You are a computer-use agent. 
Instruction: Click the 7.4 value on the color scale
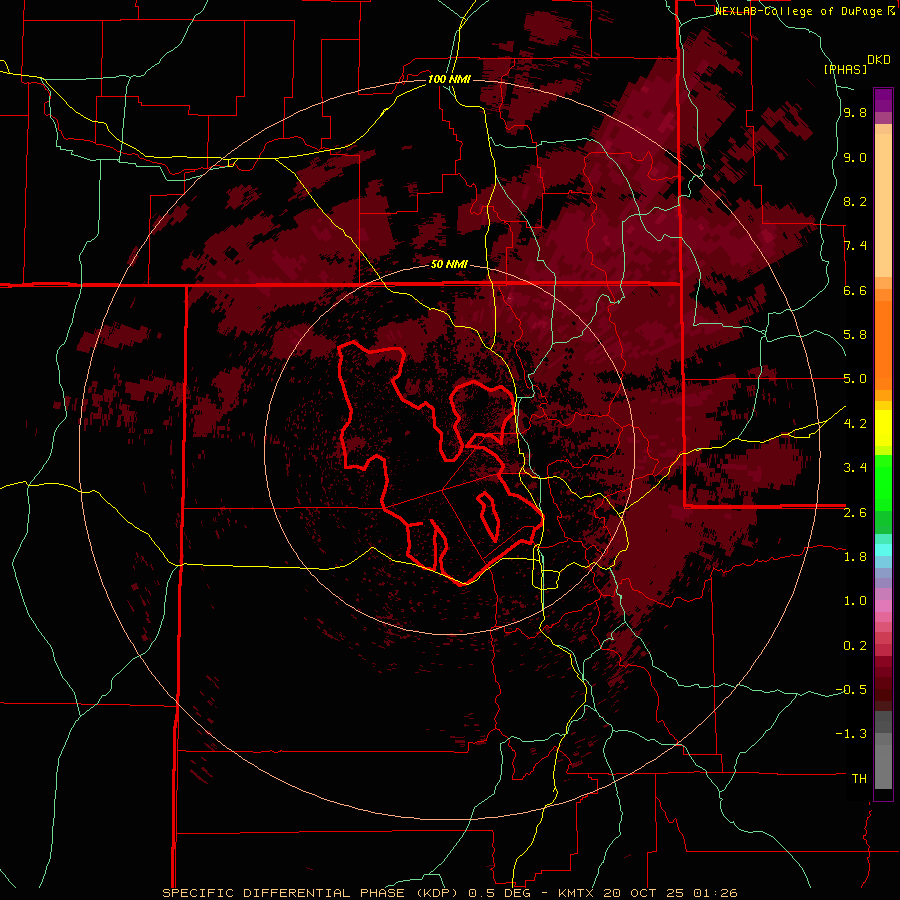(x=855, y=246)
